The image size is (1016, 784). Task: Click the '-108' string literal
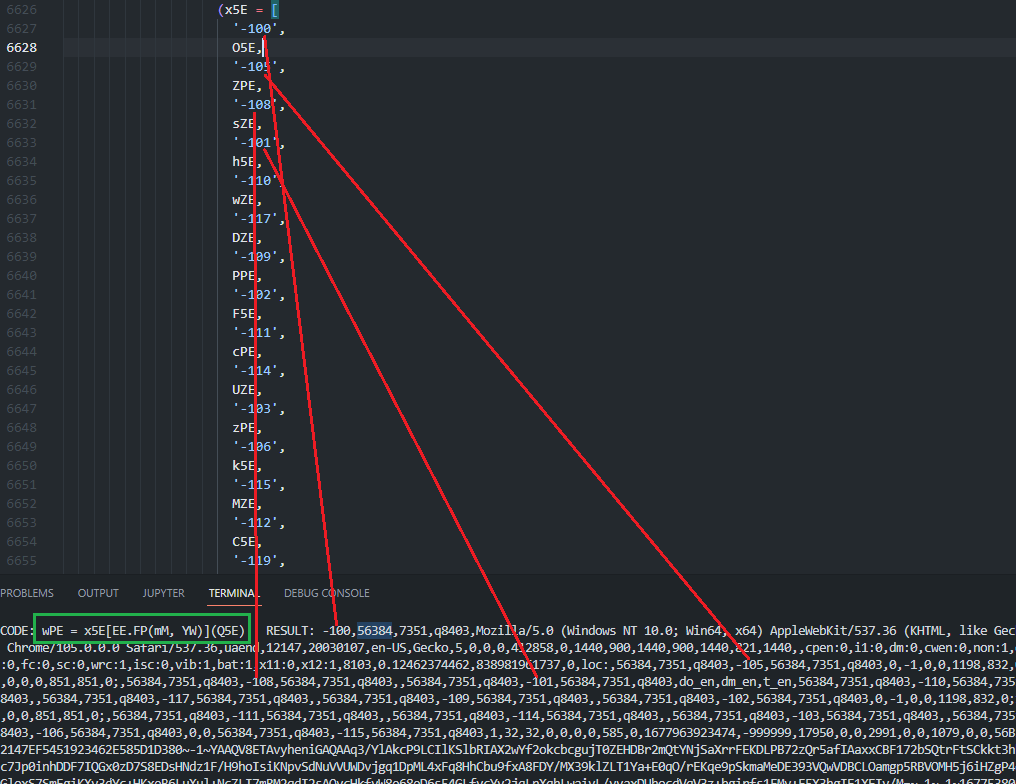click(255, 105)
